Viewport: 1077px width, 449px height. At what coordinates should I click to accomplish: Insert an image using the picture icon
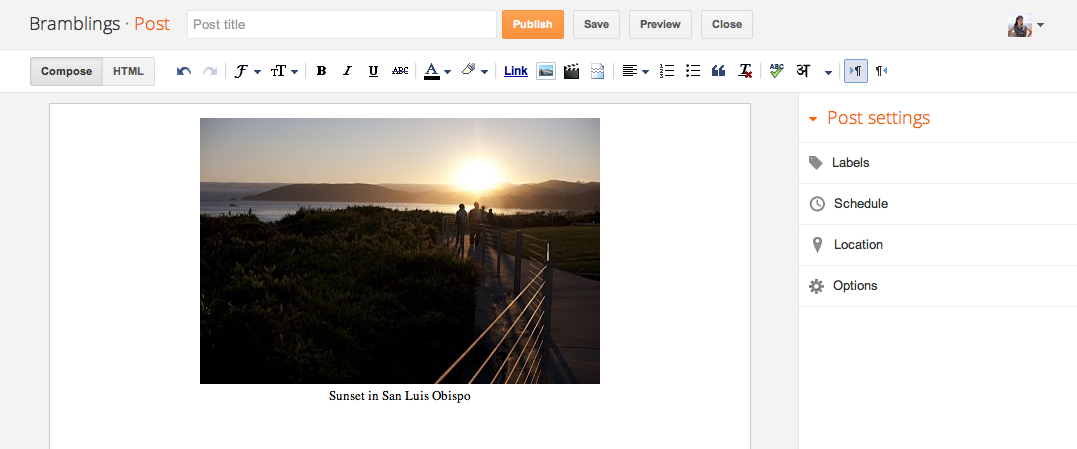(x=546, y=71)
